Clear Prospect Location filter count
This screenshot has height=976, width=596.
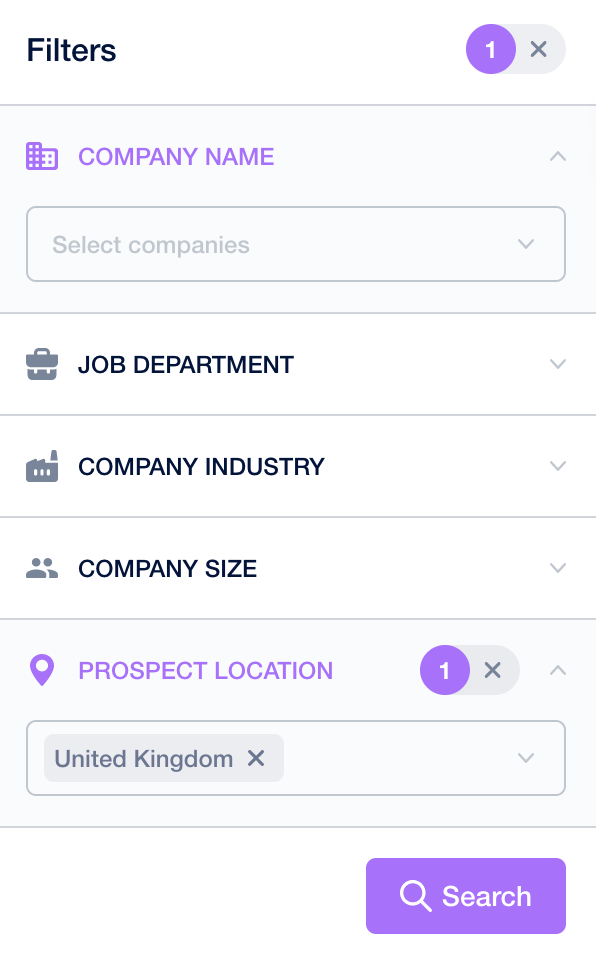[493, 670]
